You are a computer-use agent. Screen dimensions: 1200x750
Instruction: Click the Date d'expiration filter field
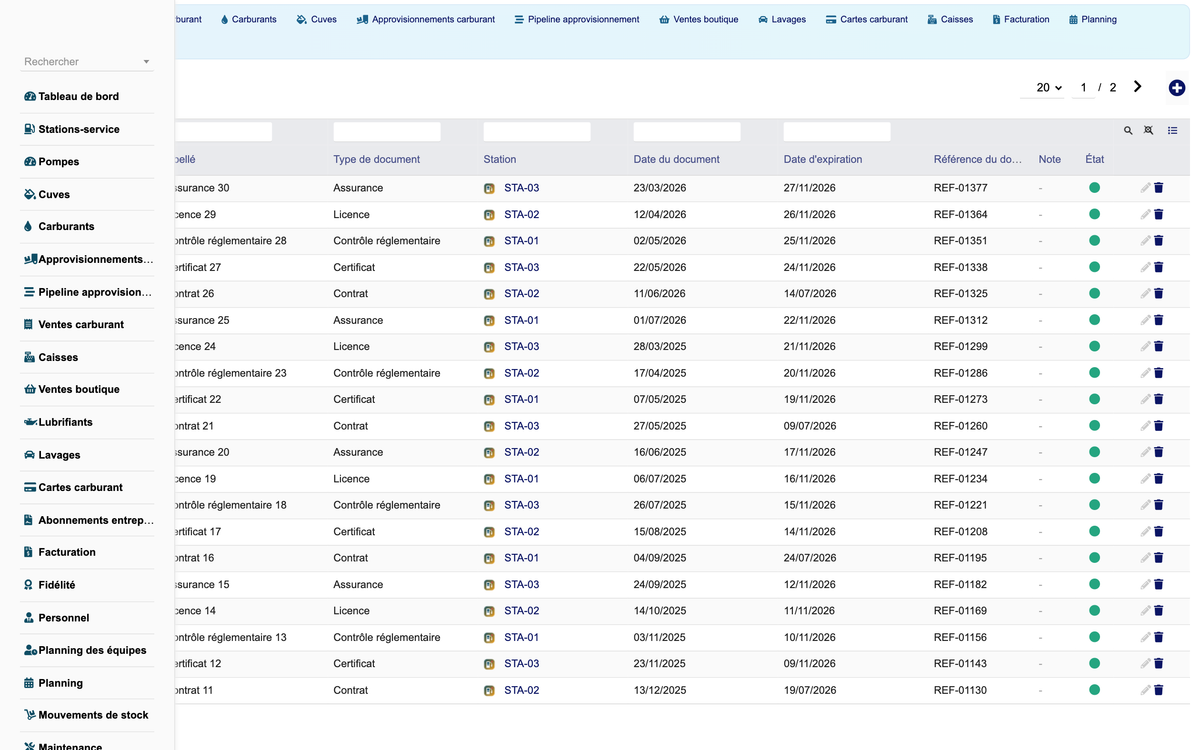[837, 131]
